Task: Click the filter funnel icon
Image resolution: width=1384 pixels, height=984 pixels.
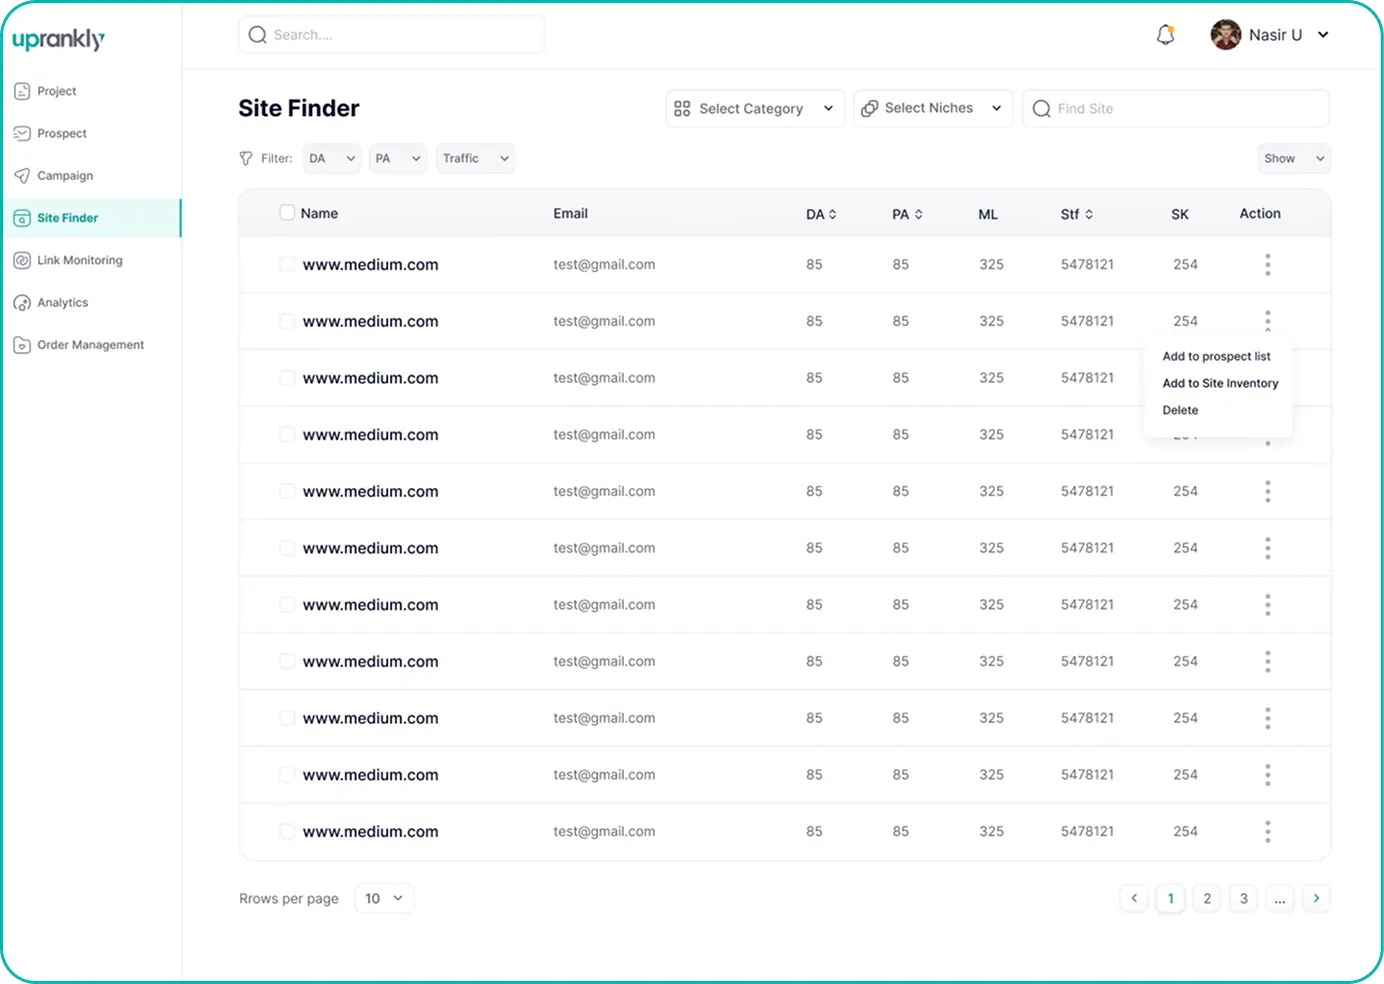Action: click(246, 158)
